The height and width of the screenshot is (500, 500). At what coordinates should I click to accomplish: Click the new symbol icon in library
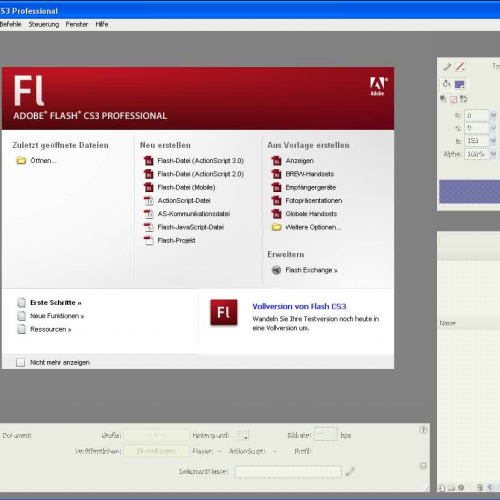click(441, 488)
